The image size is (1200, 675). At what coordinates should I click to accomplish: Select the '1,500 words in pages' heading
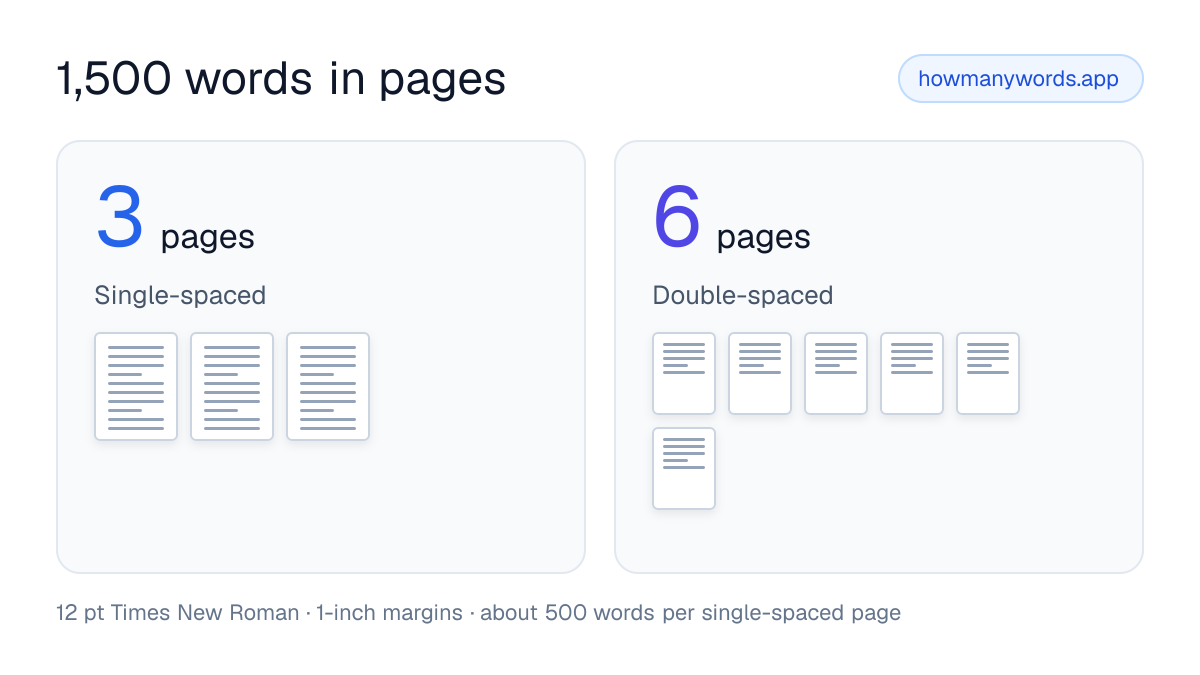pyautogui.click(x=281, y=80)
